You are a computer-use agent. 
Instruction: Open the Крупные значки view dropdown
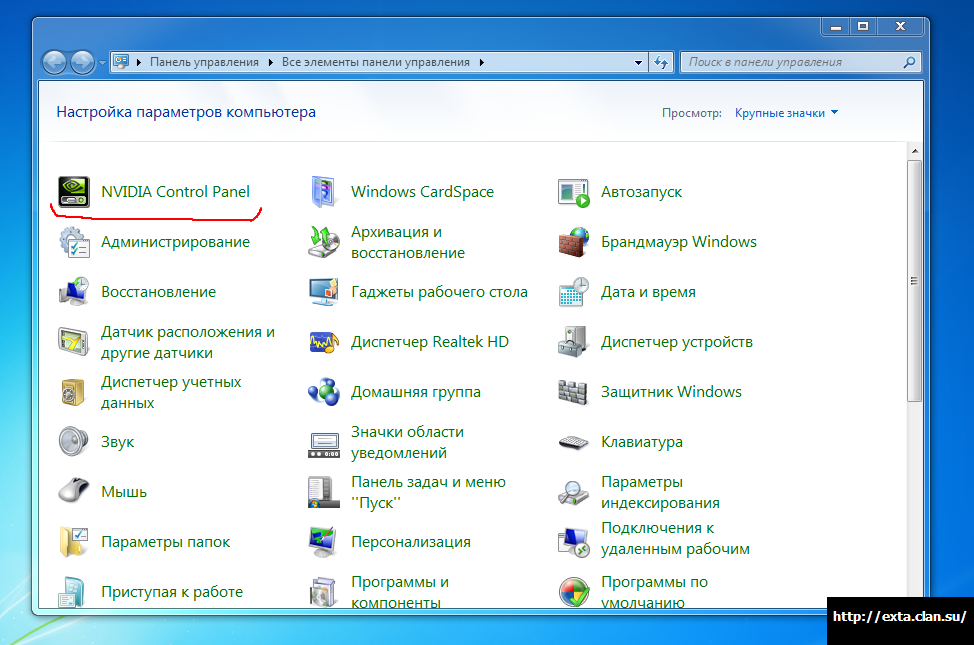pyautogui.click(x=786, y=113)
